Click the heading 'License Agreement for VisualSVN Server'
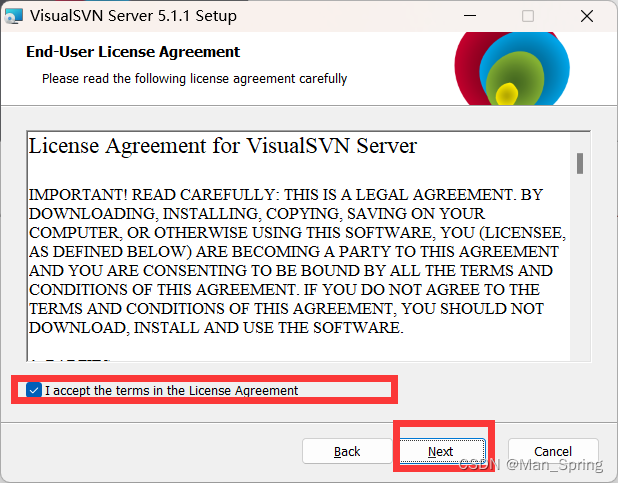The image size is (618, 483). [x=223, y=146]
